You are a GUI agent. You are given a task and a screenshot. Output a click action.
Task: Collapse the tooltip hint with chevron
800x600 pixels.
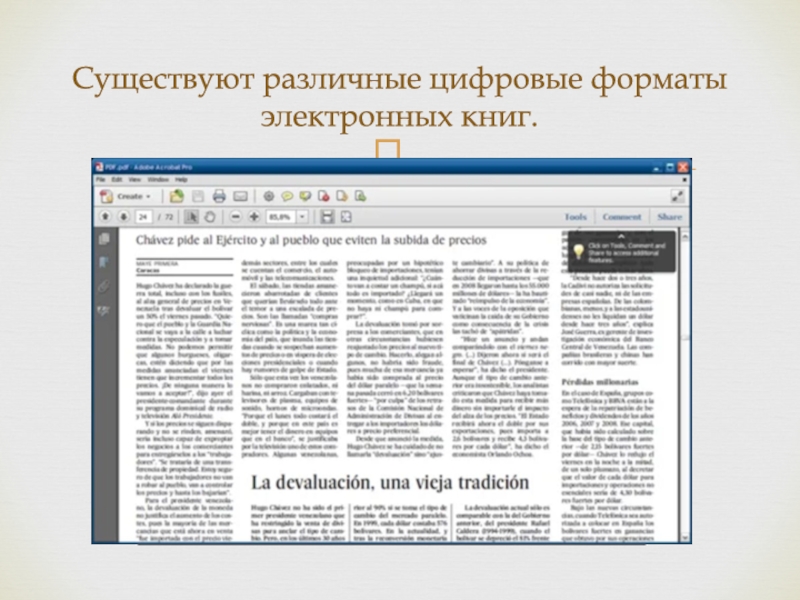pos(621,236)
